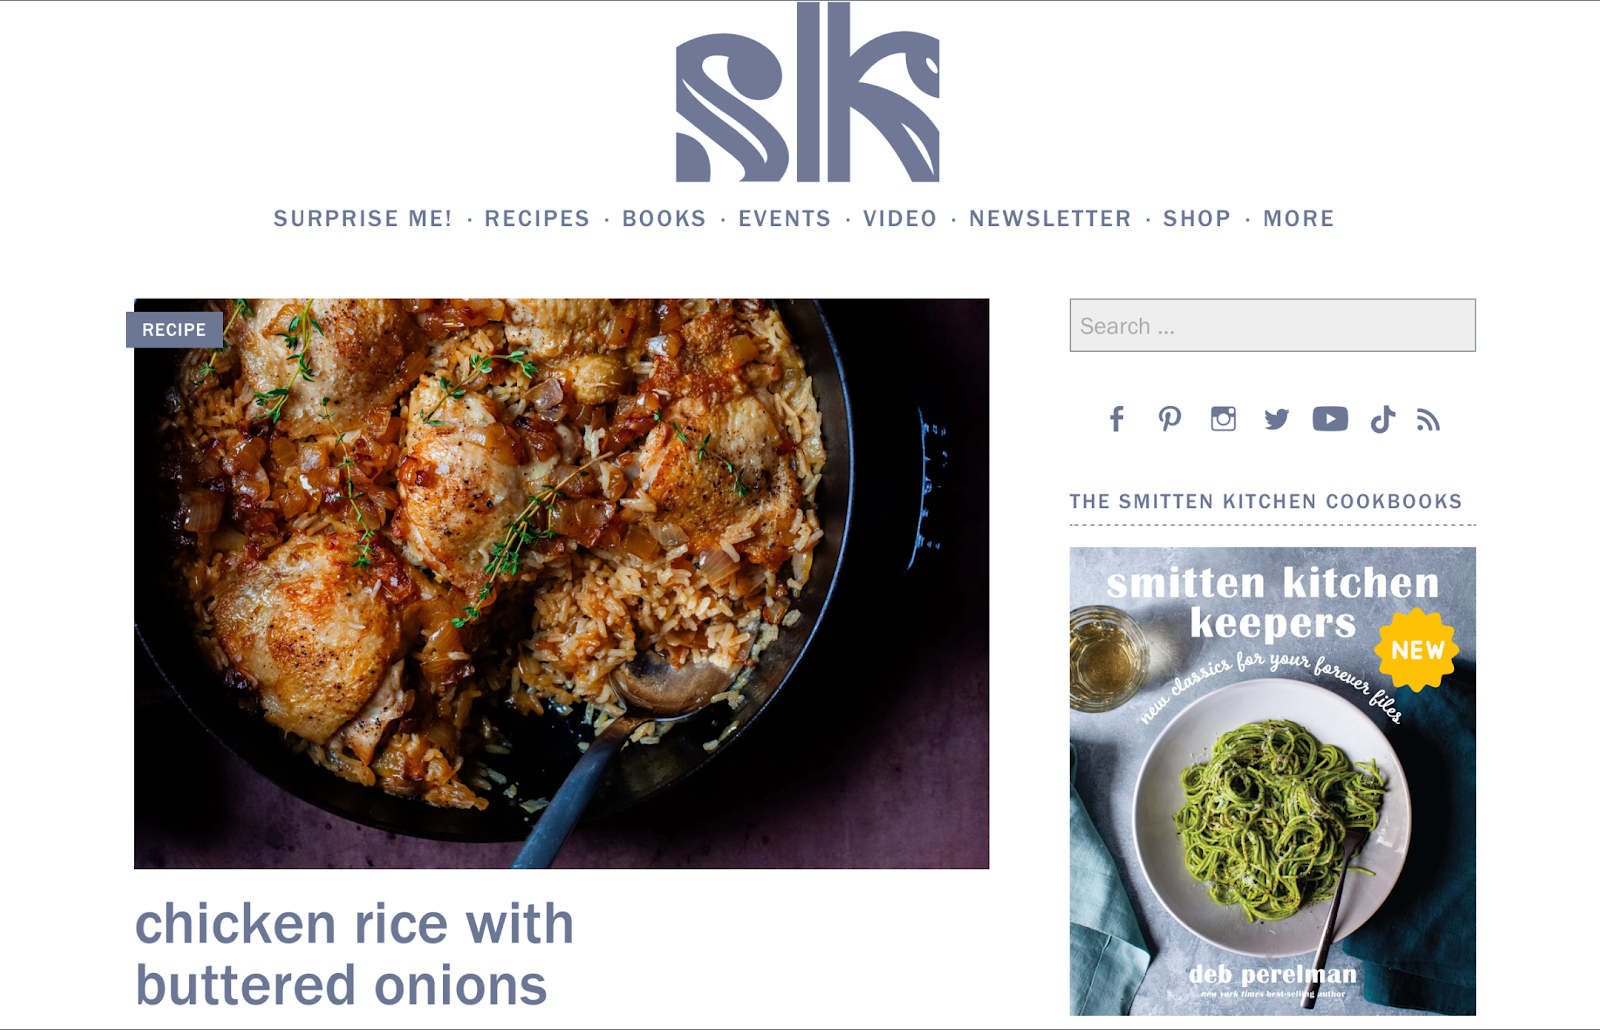This screenshot has width=1600, height=1030.
Task: Open the Instagram social icon
Action: (x=1223, y=419)
